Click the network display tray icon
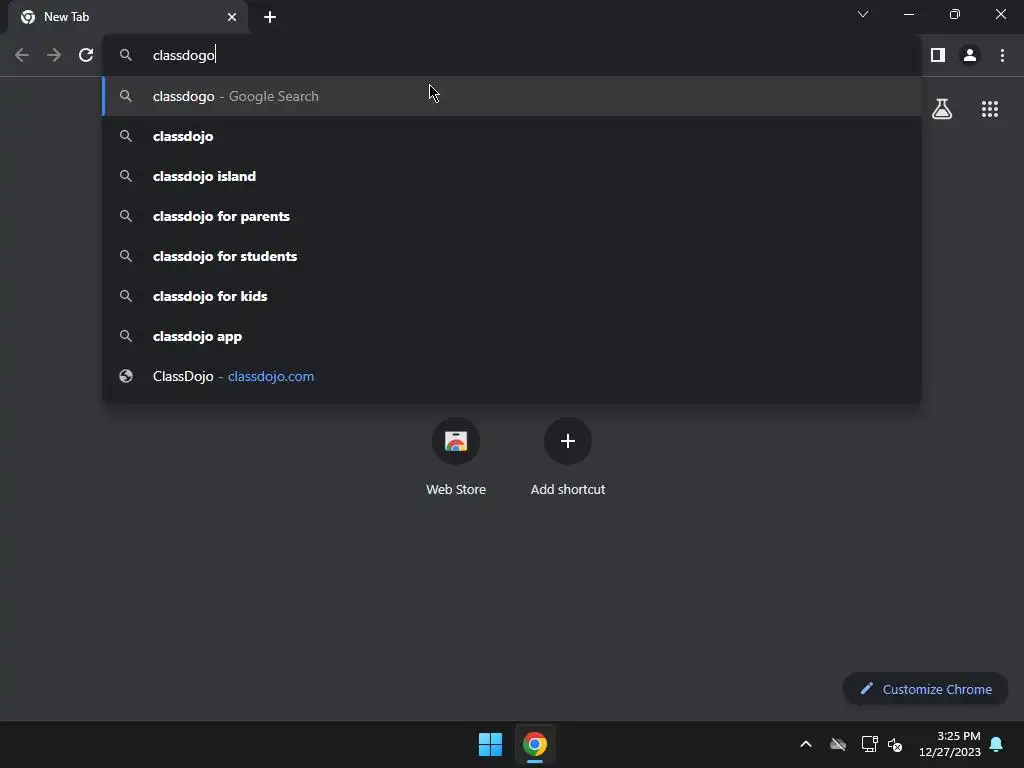1024x768 pixels. [x=869, y=744]
